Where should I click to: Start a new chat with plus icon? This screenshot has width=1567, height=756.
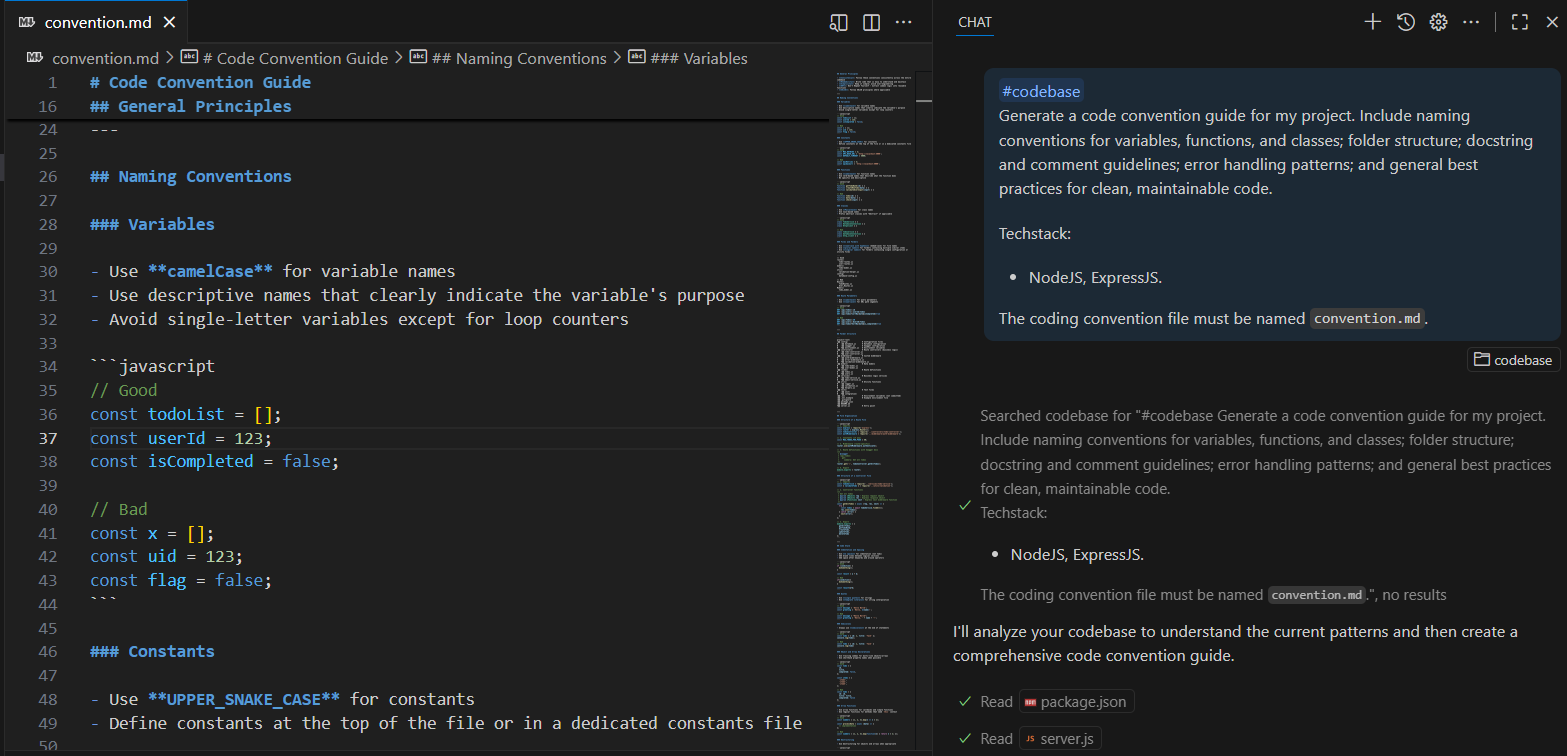[x=1373, y=22]
